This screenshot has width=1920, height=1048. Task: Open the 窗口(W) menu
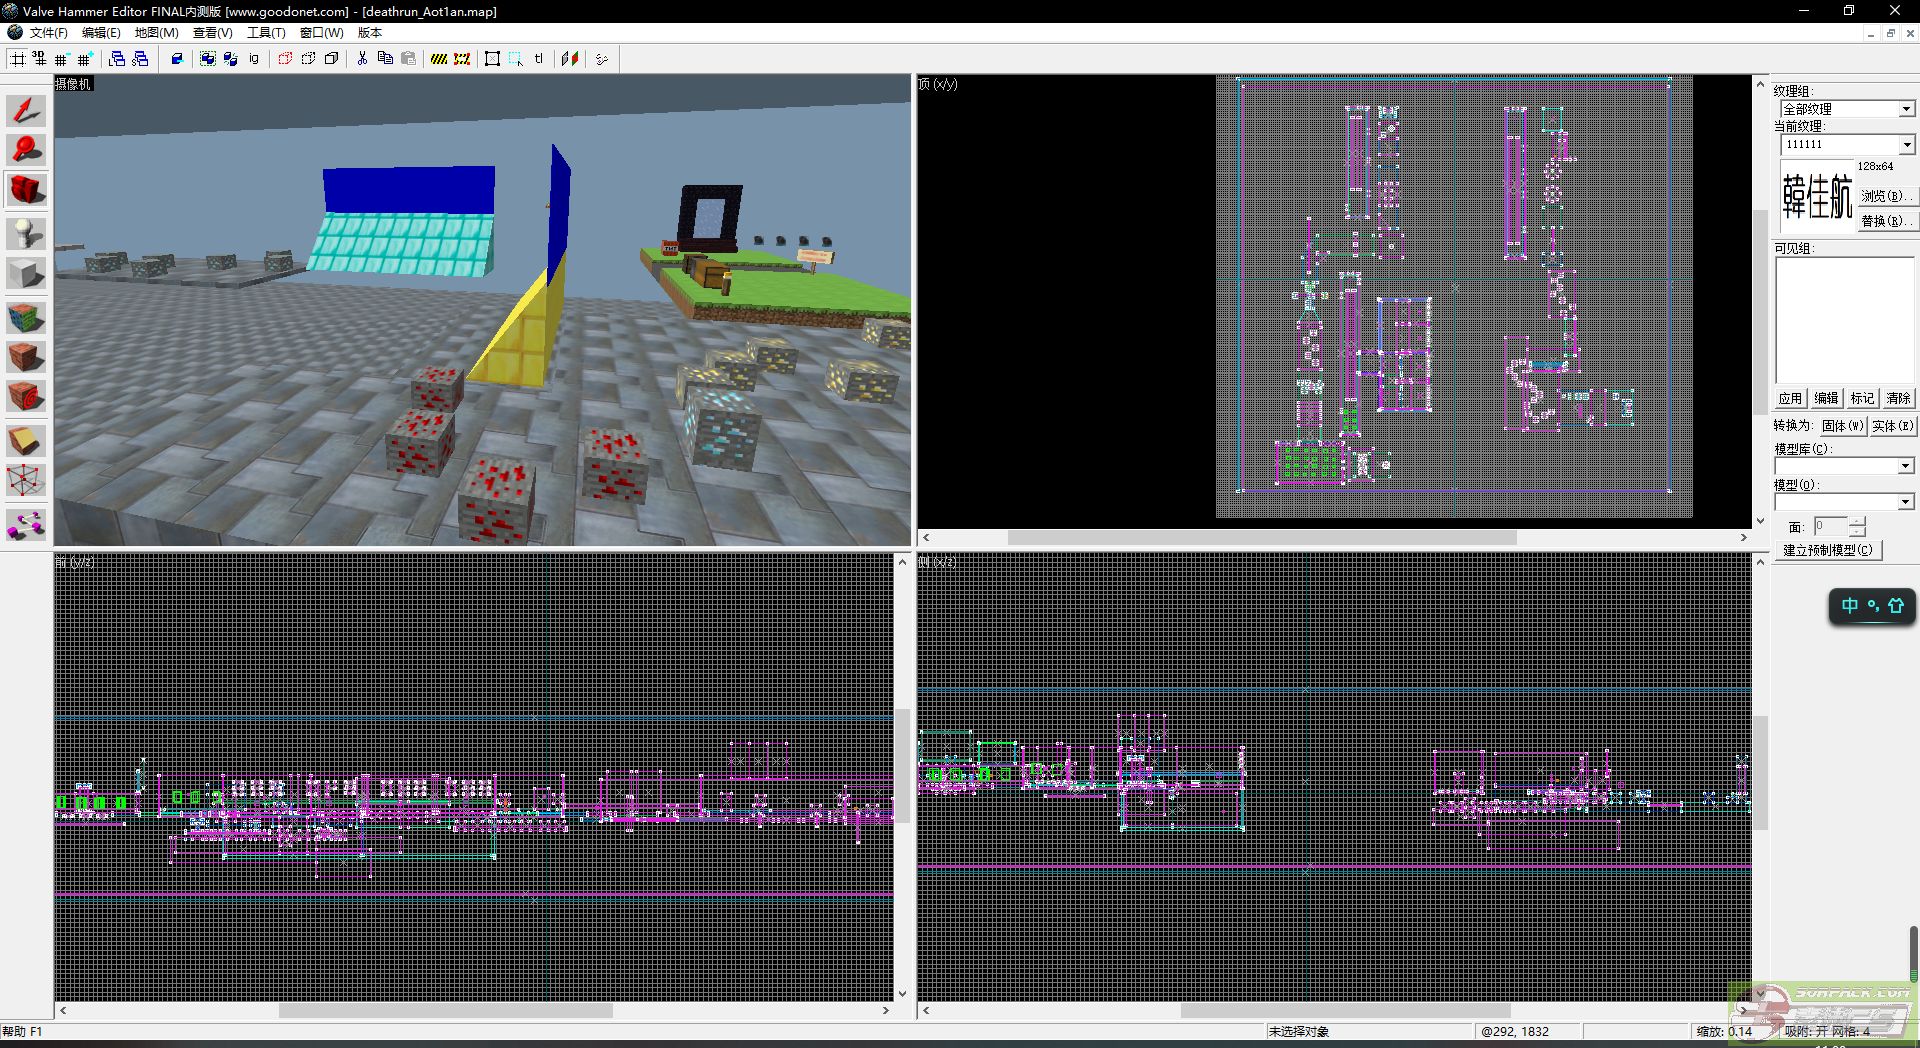pos(321,33)
